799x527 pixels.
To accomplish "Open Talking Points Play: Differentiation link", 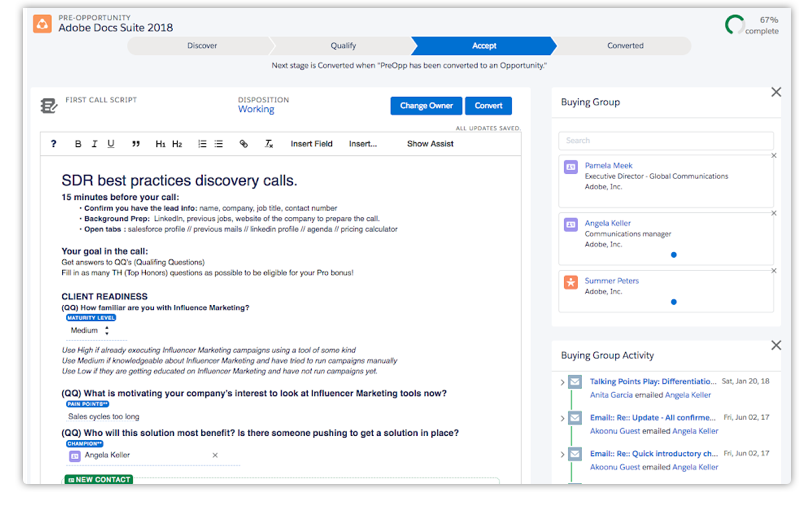I will (653, 381).
